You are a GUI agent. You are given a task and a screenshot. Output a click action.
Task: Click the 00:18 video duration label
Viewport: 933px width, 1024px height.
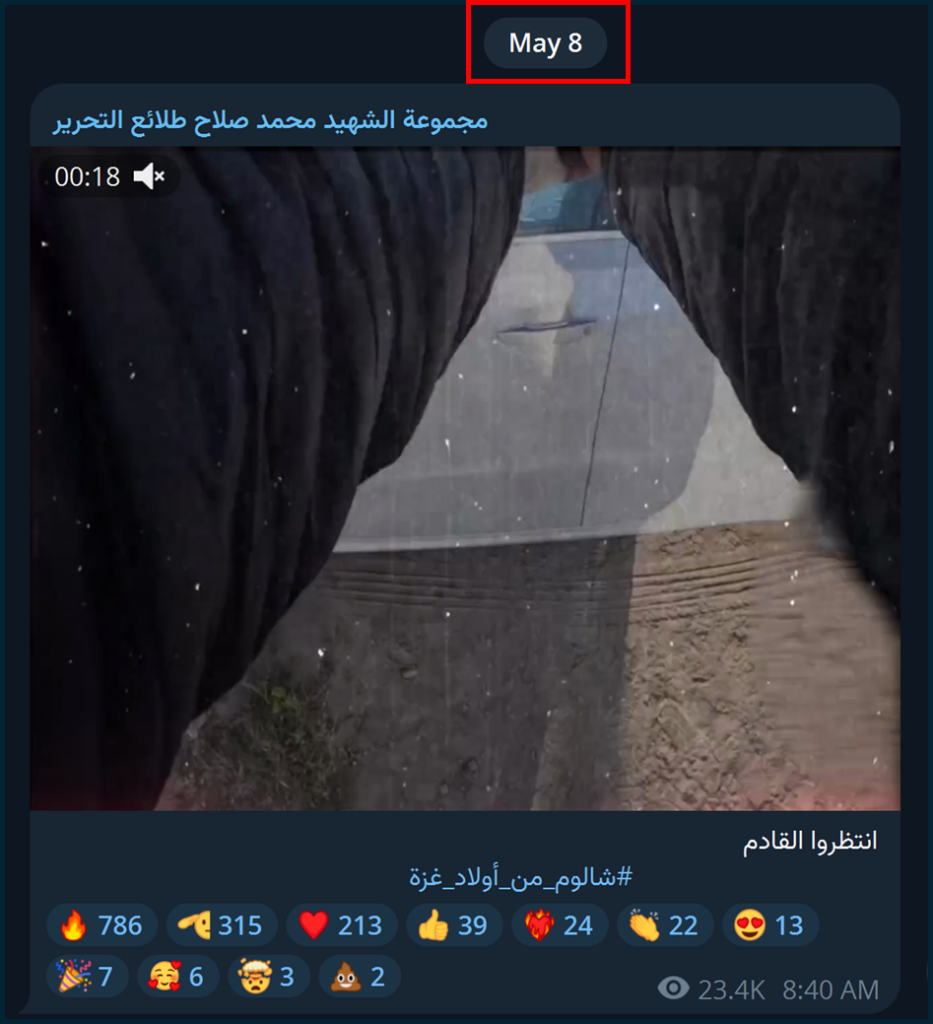(87, 176)
